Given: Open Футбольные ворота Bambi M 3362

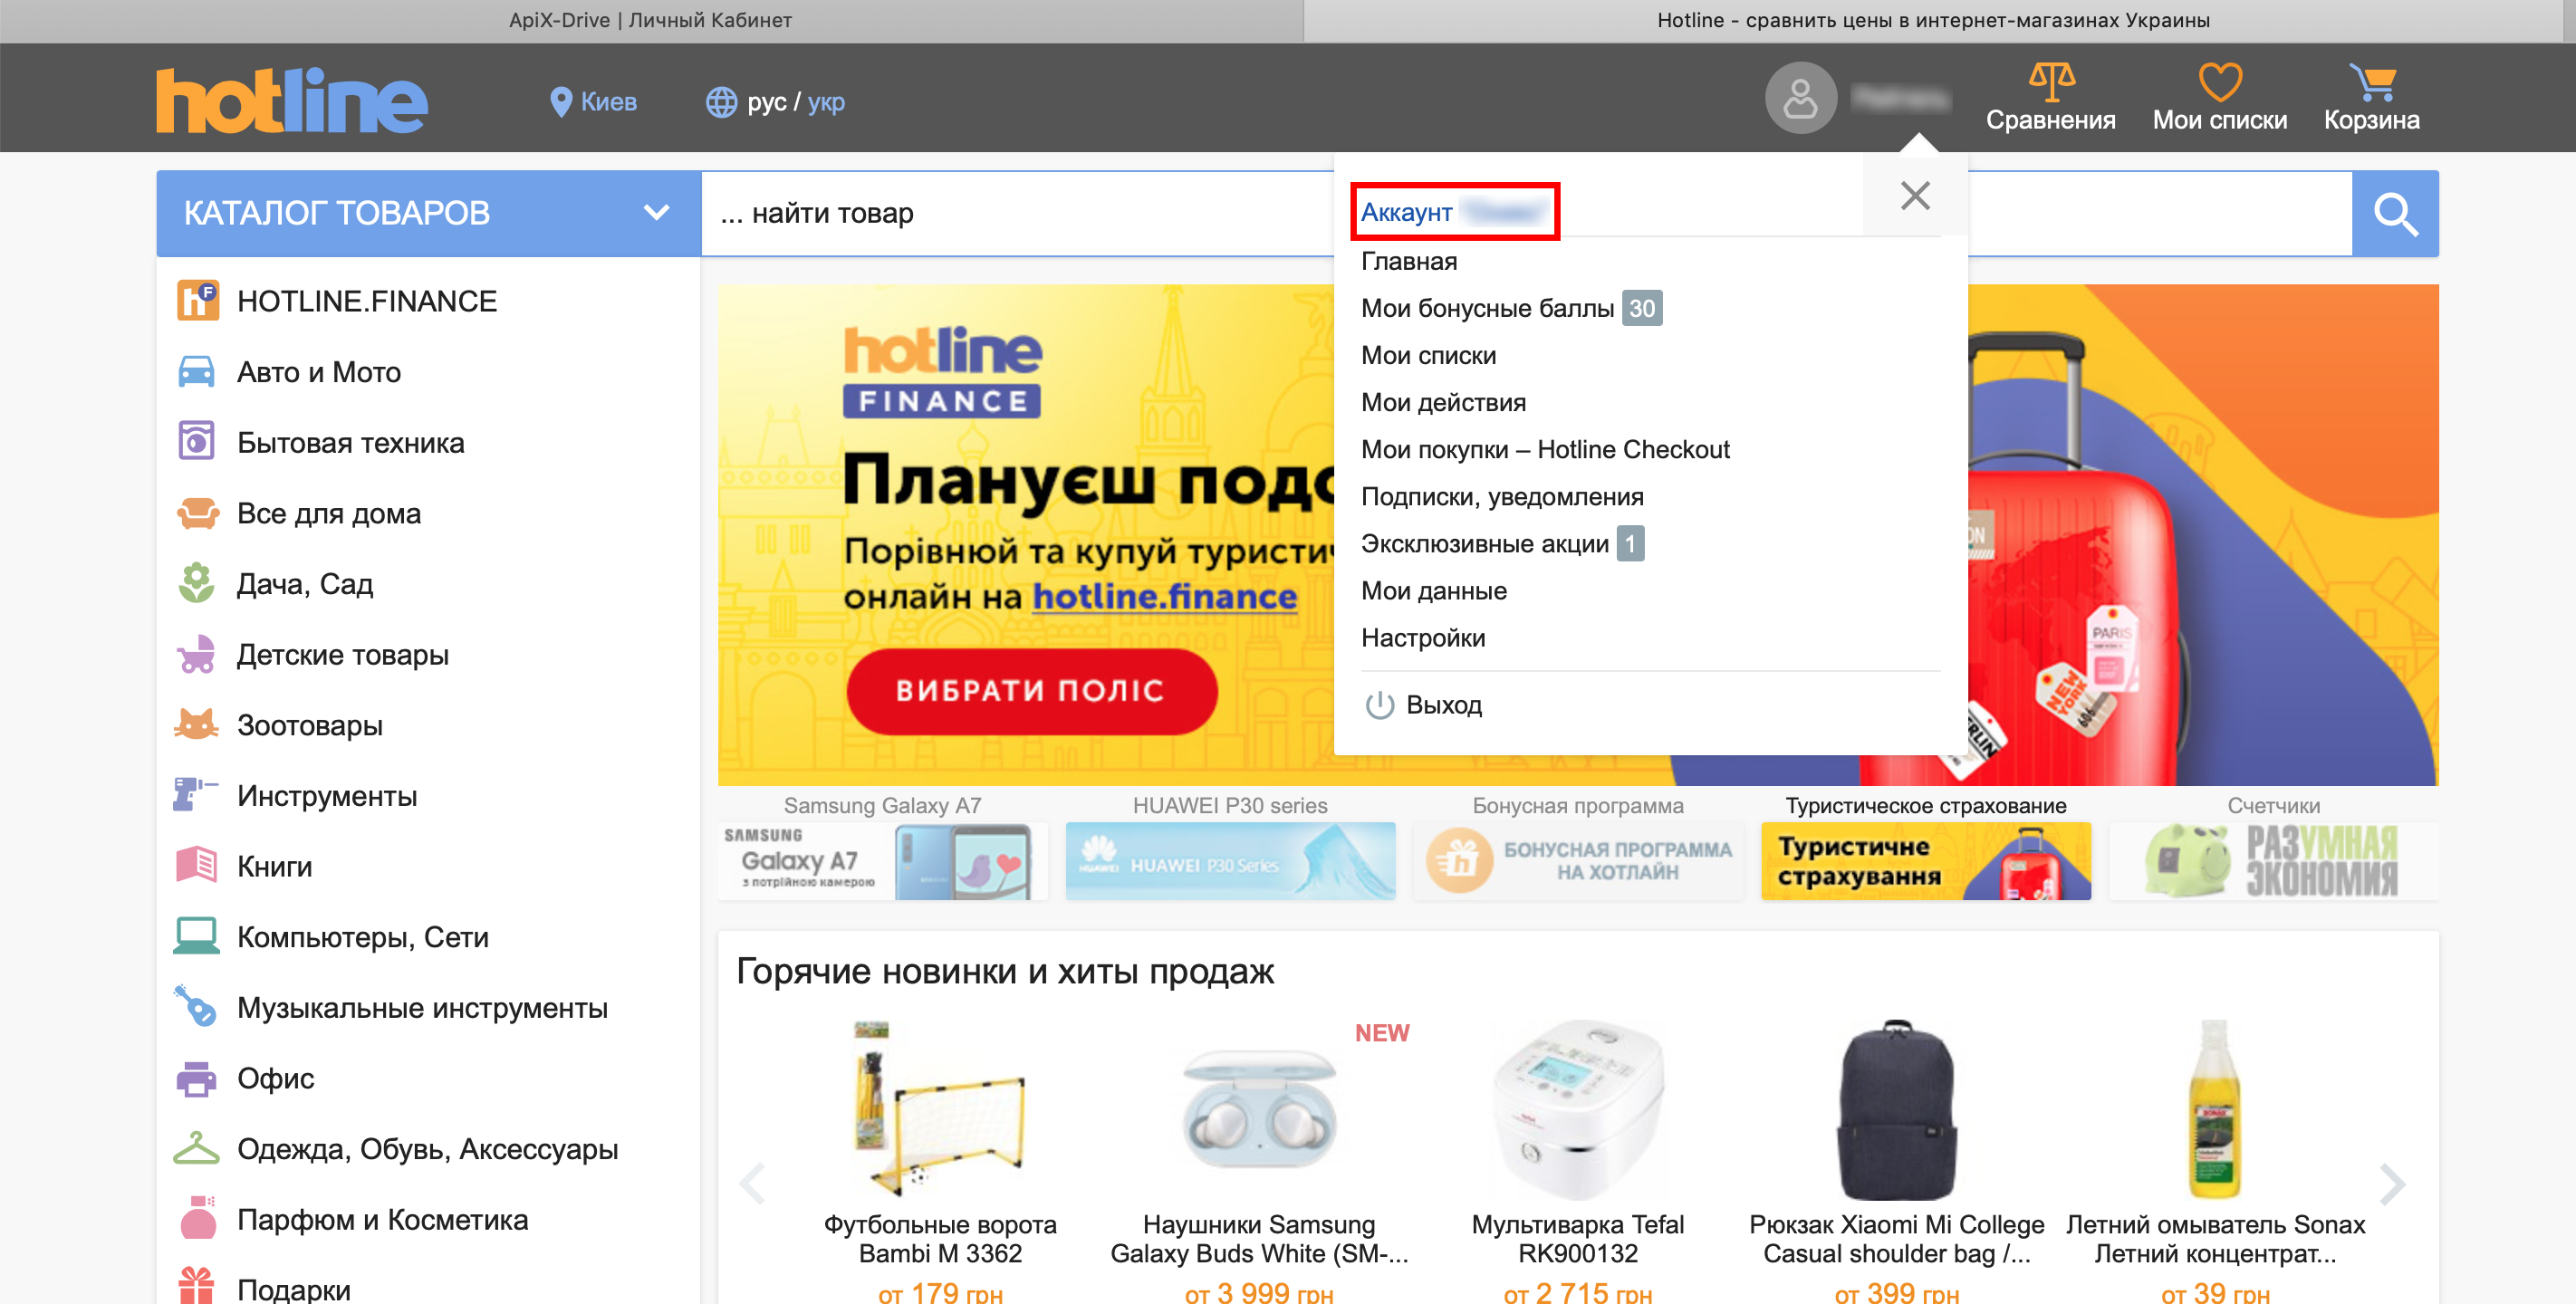Looking at the screenshot, I should point(940,1239).
